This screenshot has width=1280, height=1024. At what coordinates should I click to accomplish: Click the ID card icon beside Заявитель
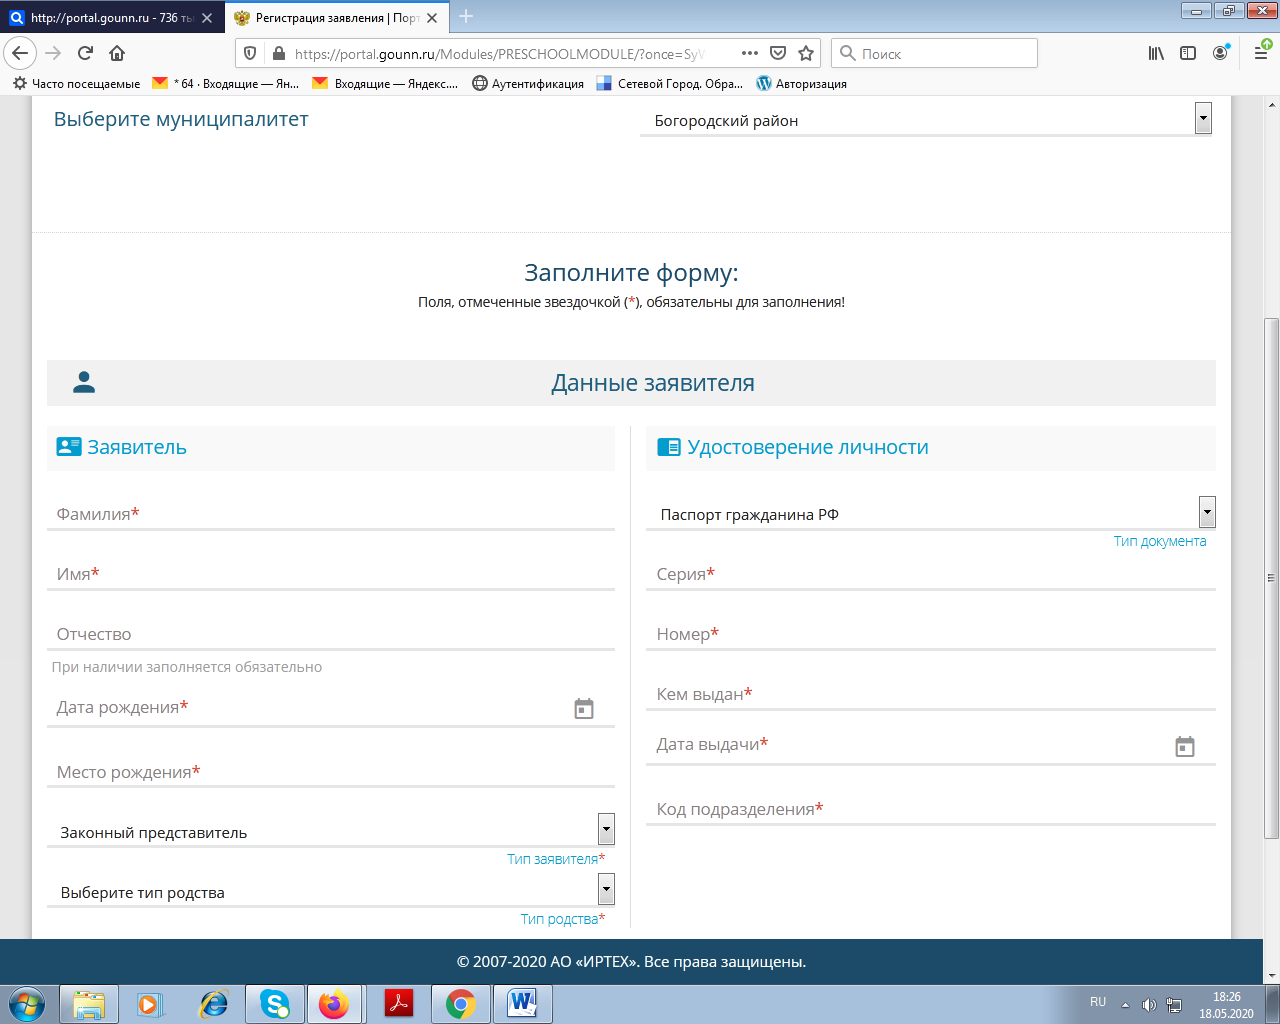69,447
